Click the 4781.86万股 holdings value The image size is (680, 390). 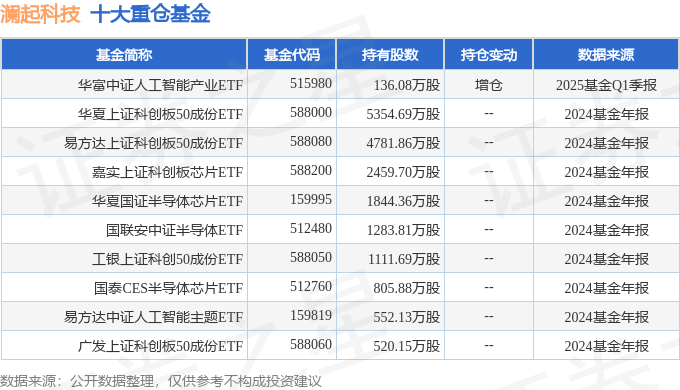coord(403,143)
